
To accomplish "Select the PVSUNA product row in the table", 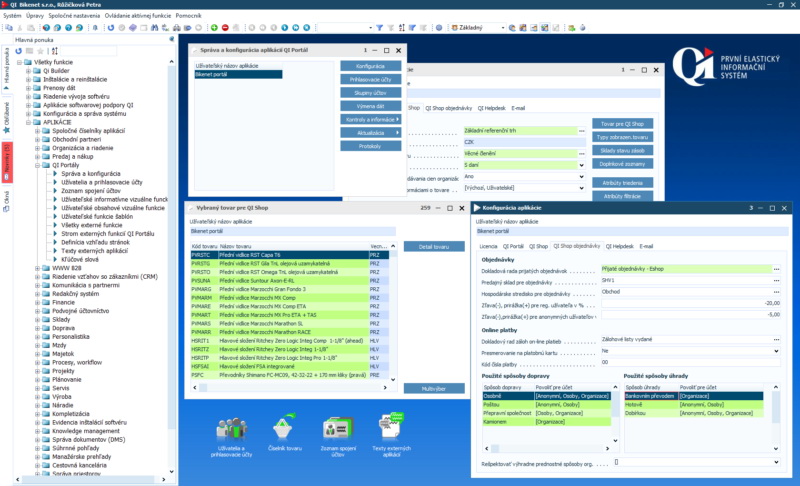I will [x=289, y=280].
